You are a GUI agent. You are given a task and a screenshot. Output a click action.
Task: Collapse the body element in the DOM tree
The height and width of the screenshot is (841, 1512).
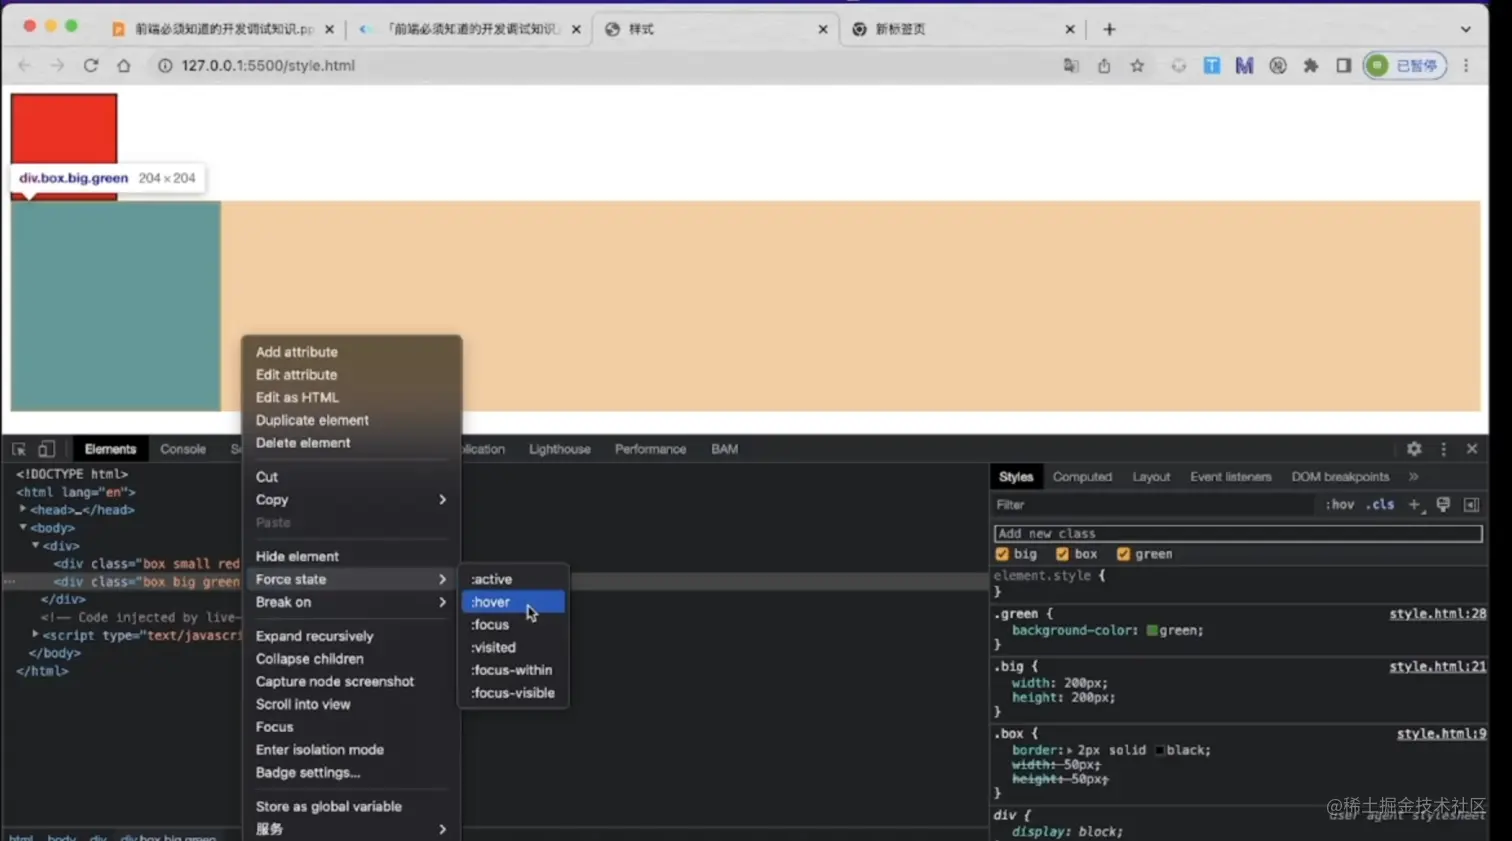[23, 527]
